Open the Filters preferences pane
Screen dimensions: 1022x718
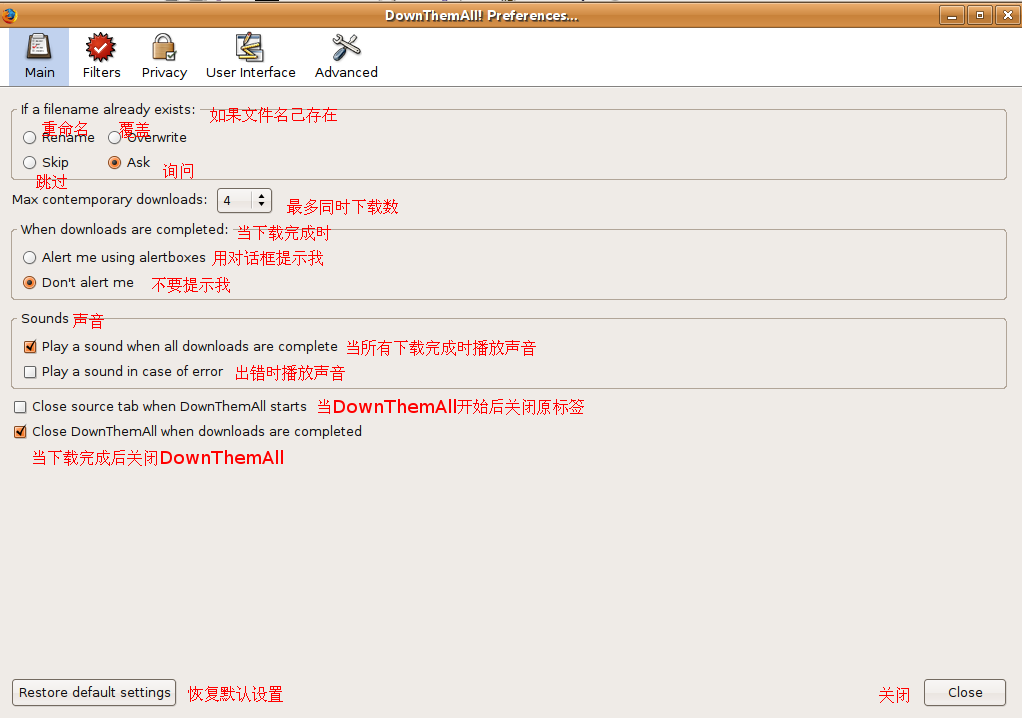tap(101, 57)
